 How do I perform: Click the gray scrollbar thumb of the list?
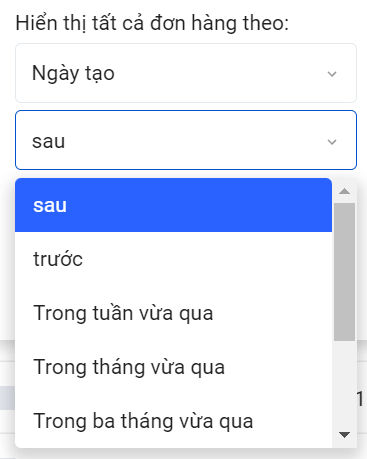(344, 272)
